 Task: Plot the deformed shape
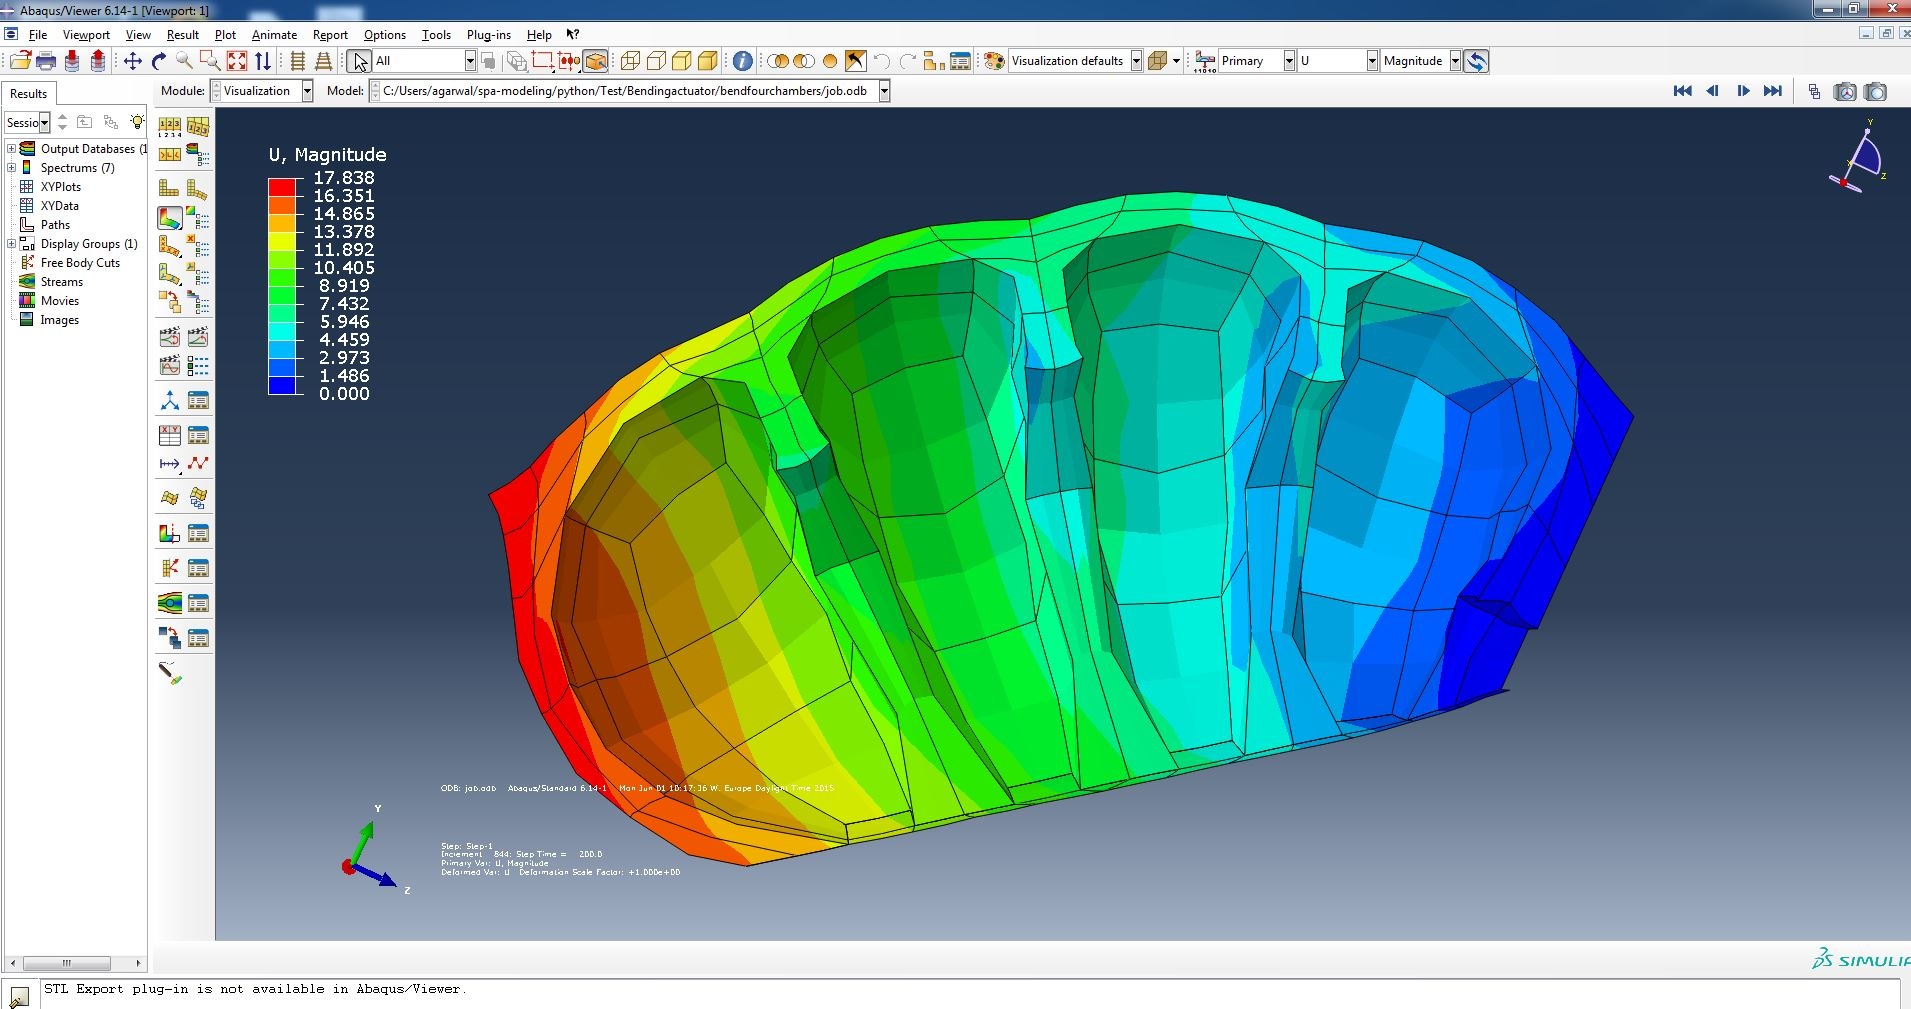pyautogui.click(x=197, y=188)
